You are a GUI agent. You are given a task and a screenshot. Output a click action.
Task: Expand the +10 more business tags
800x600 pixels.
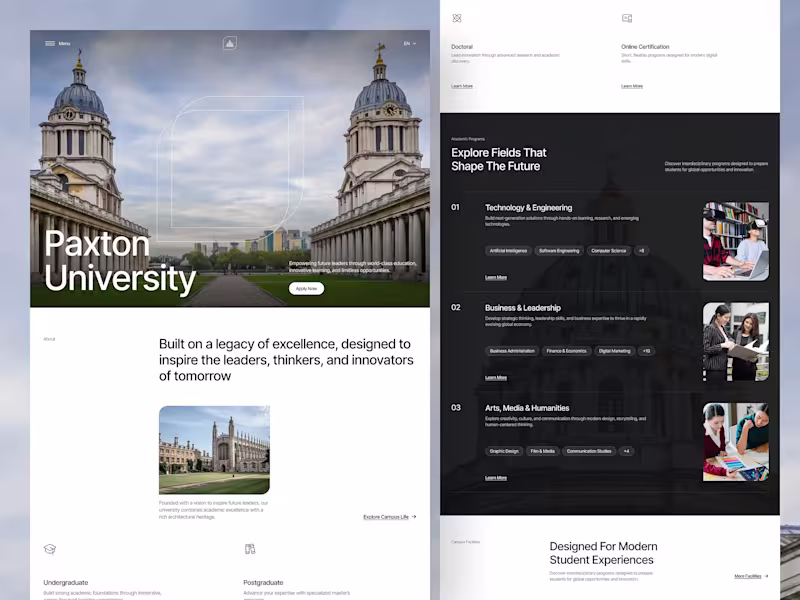(646, 351)
